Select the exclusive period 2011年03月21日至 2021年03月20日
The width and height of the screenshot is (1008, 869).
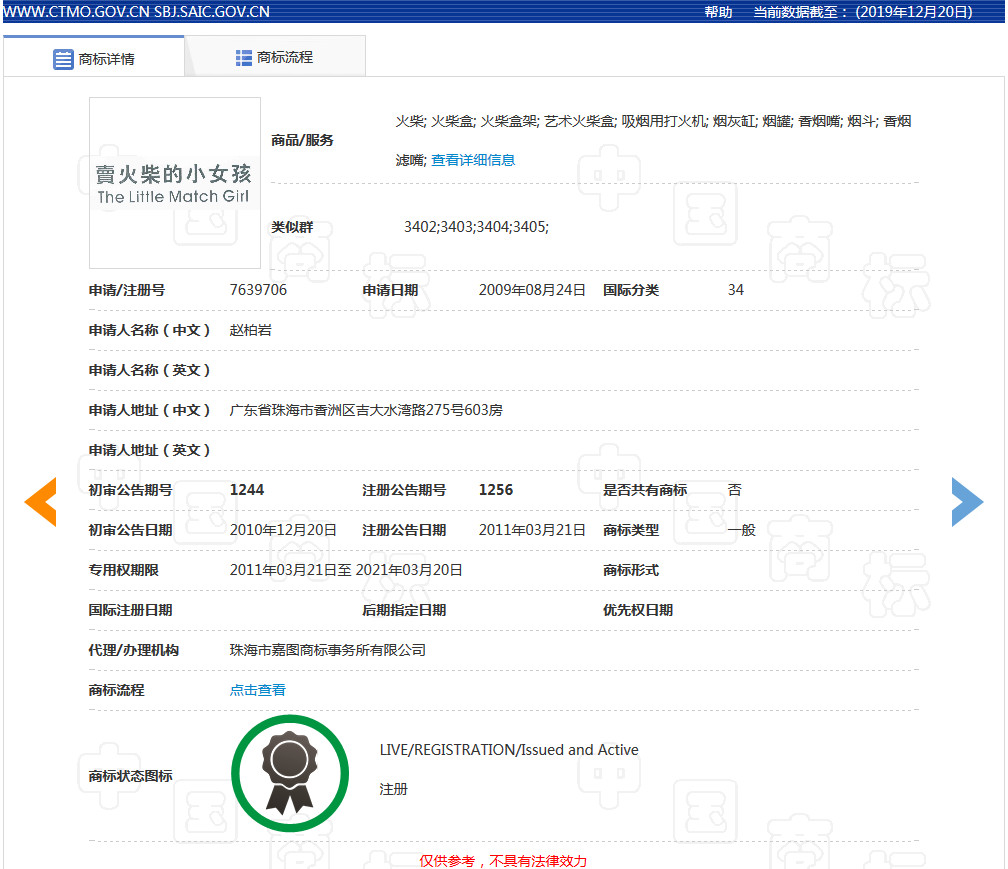[346, 570]
